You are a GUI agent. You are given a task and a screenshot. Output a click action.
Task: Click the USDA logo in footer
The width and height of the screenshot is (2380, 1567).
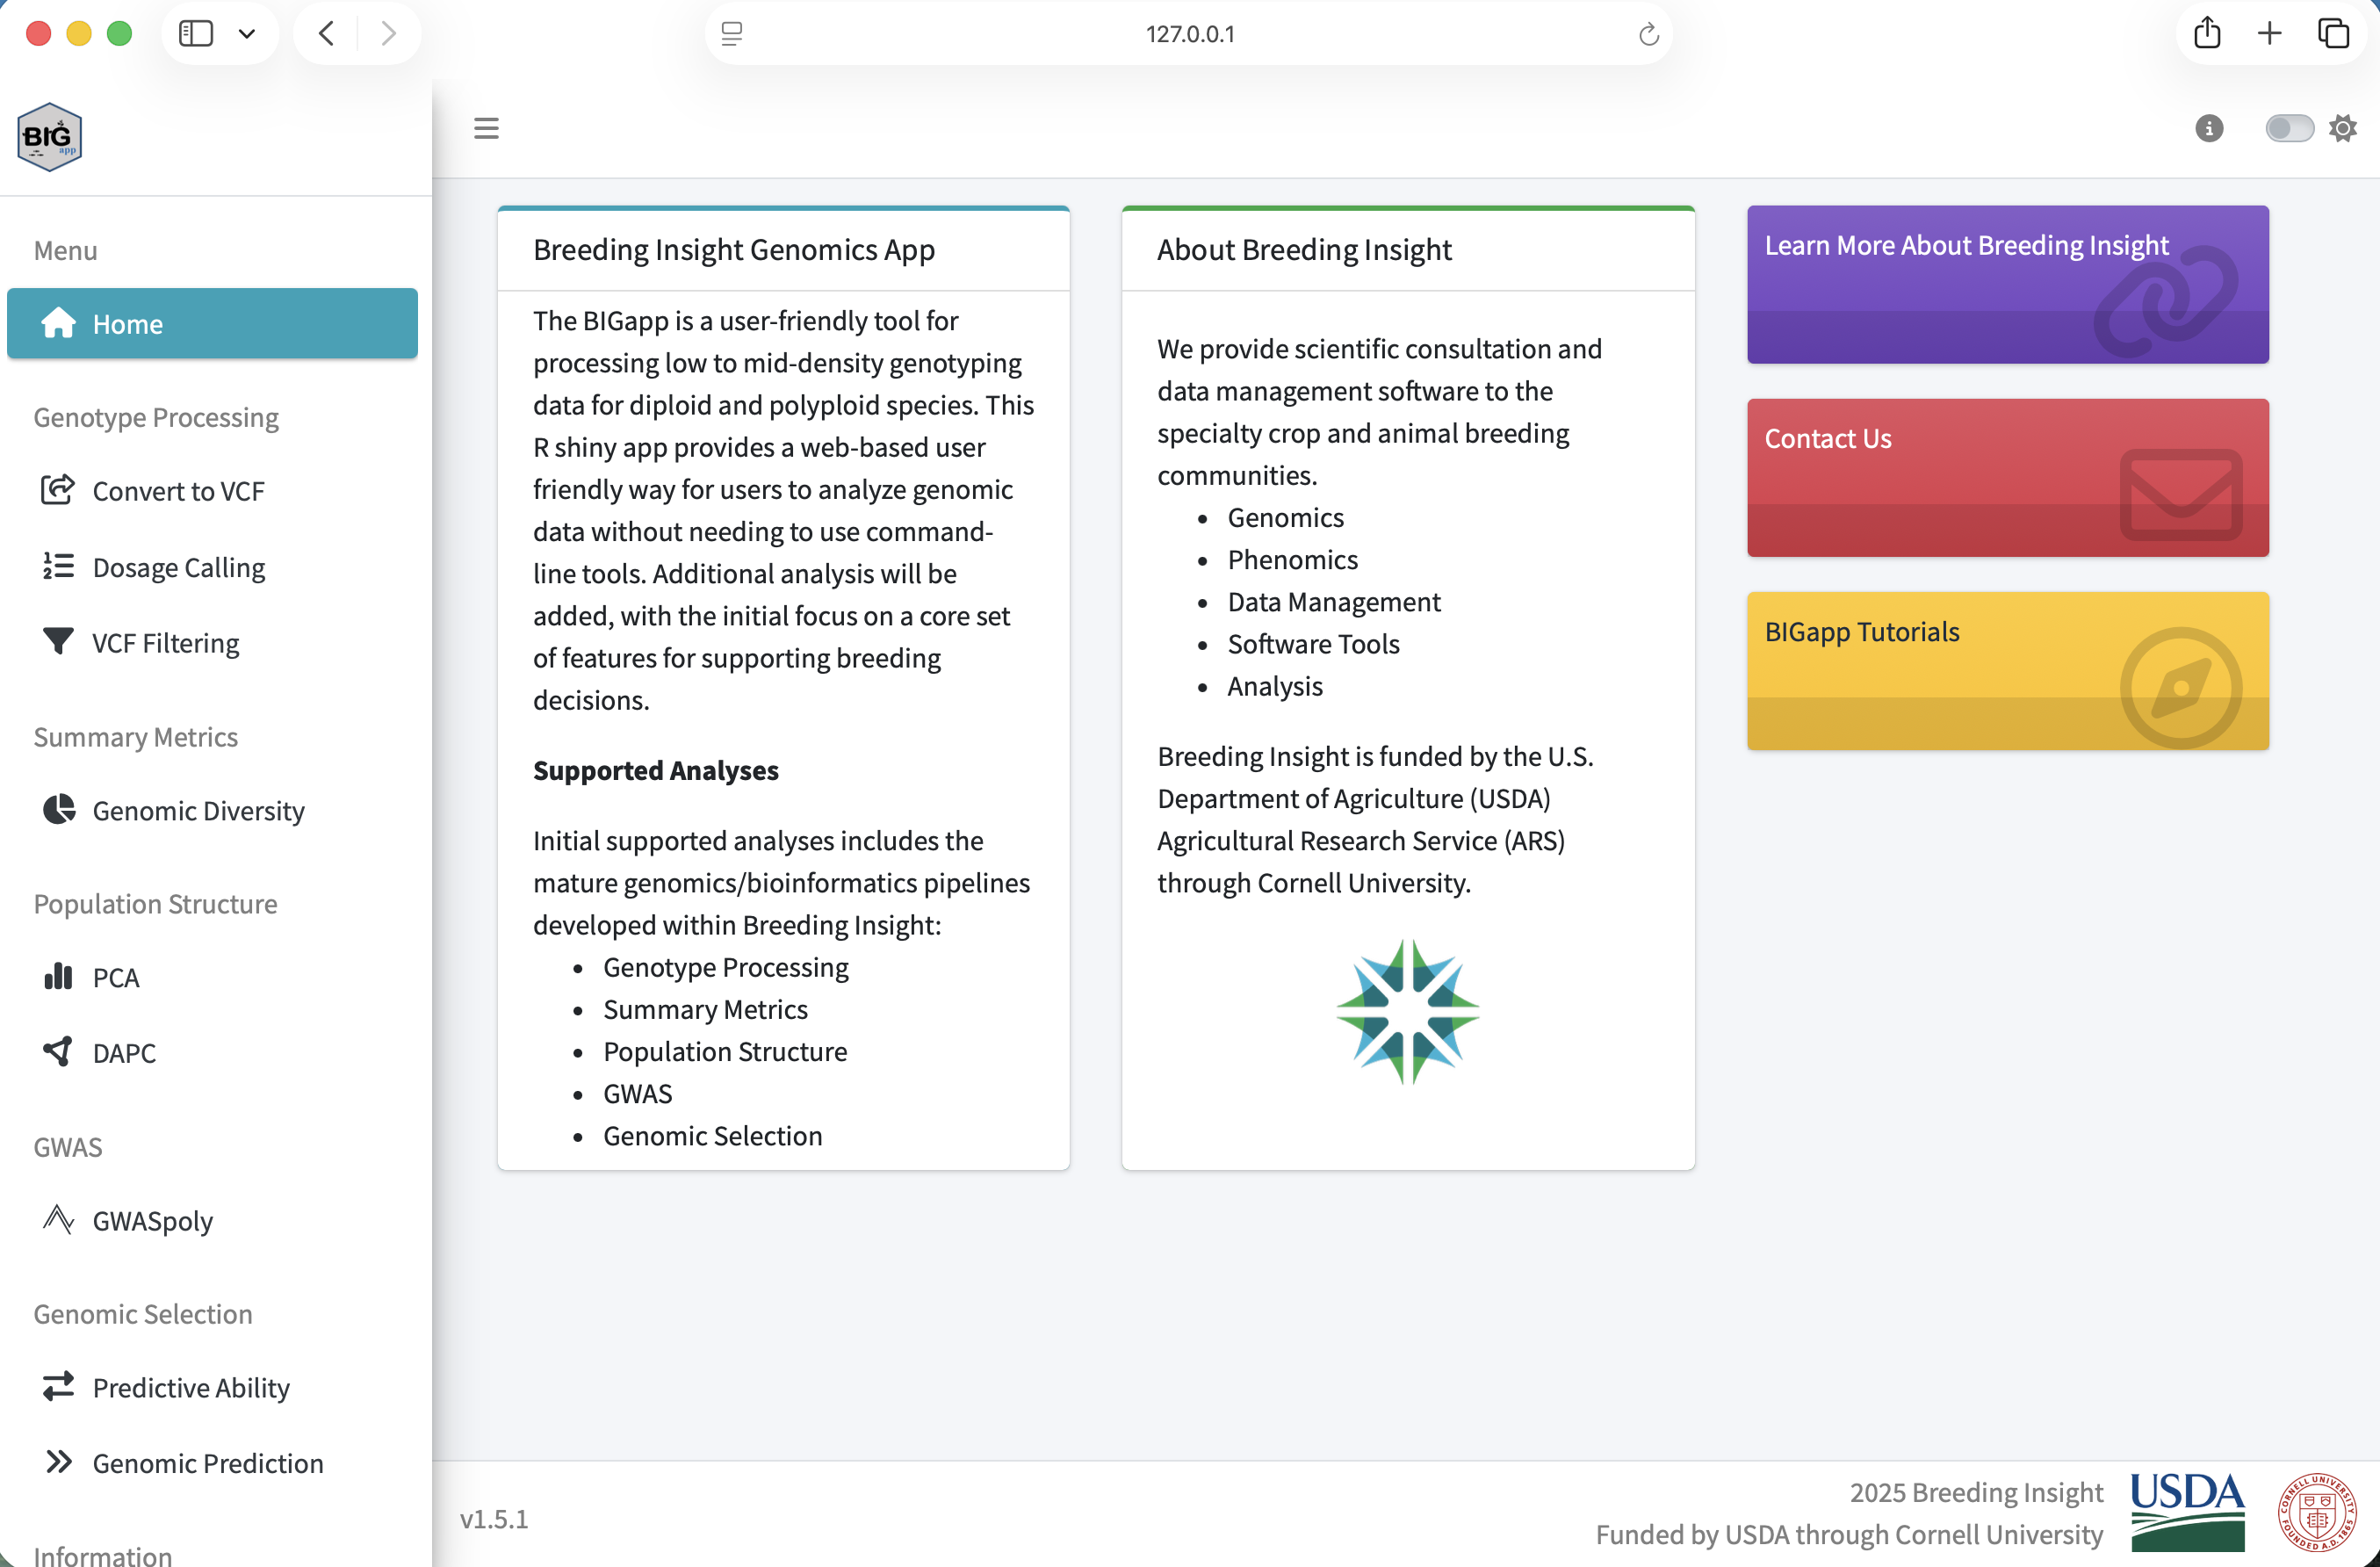pyautogui.click(x=2188, y=1512)
